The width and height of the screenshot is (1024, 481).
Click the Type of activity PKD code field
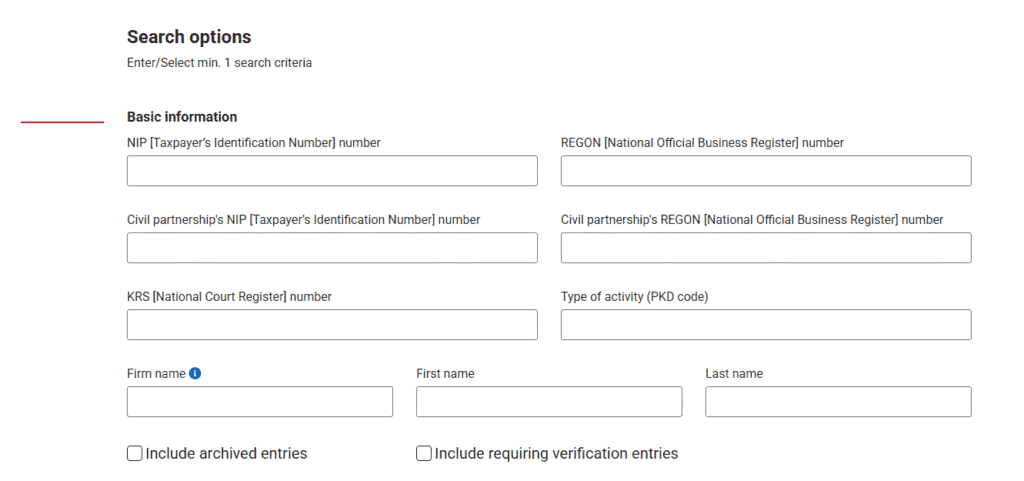coord(766,325)
